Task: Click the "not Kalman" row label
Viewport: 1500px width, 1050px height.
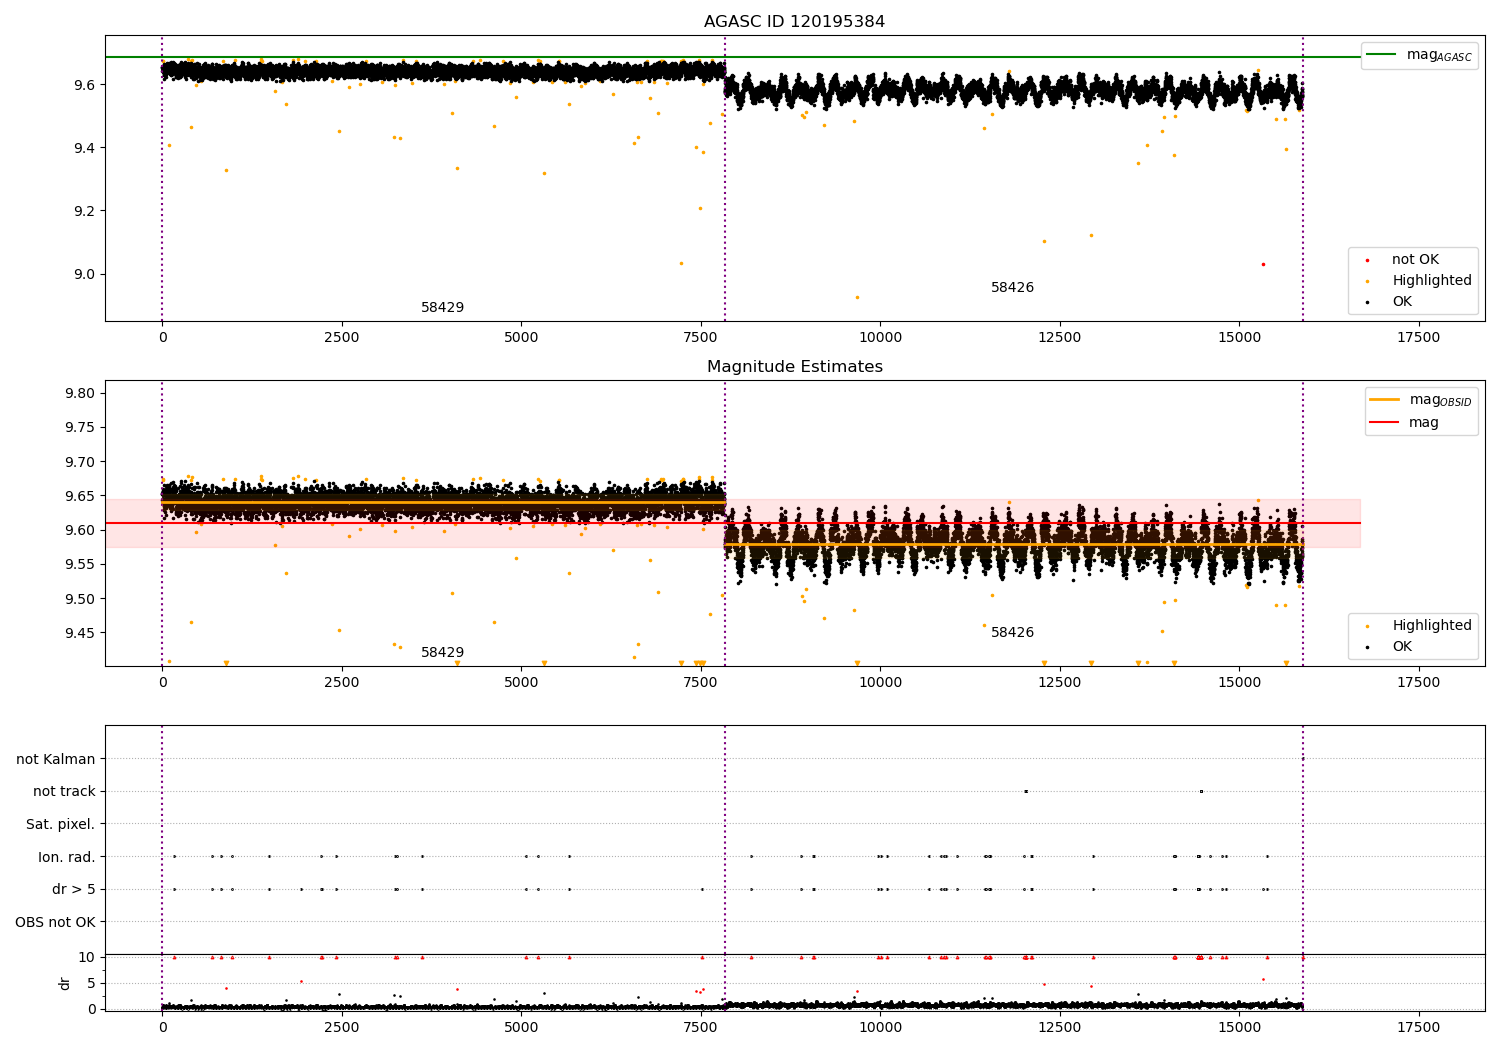Action: coord(56,760)
